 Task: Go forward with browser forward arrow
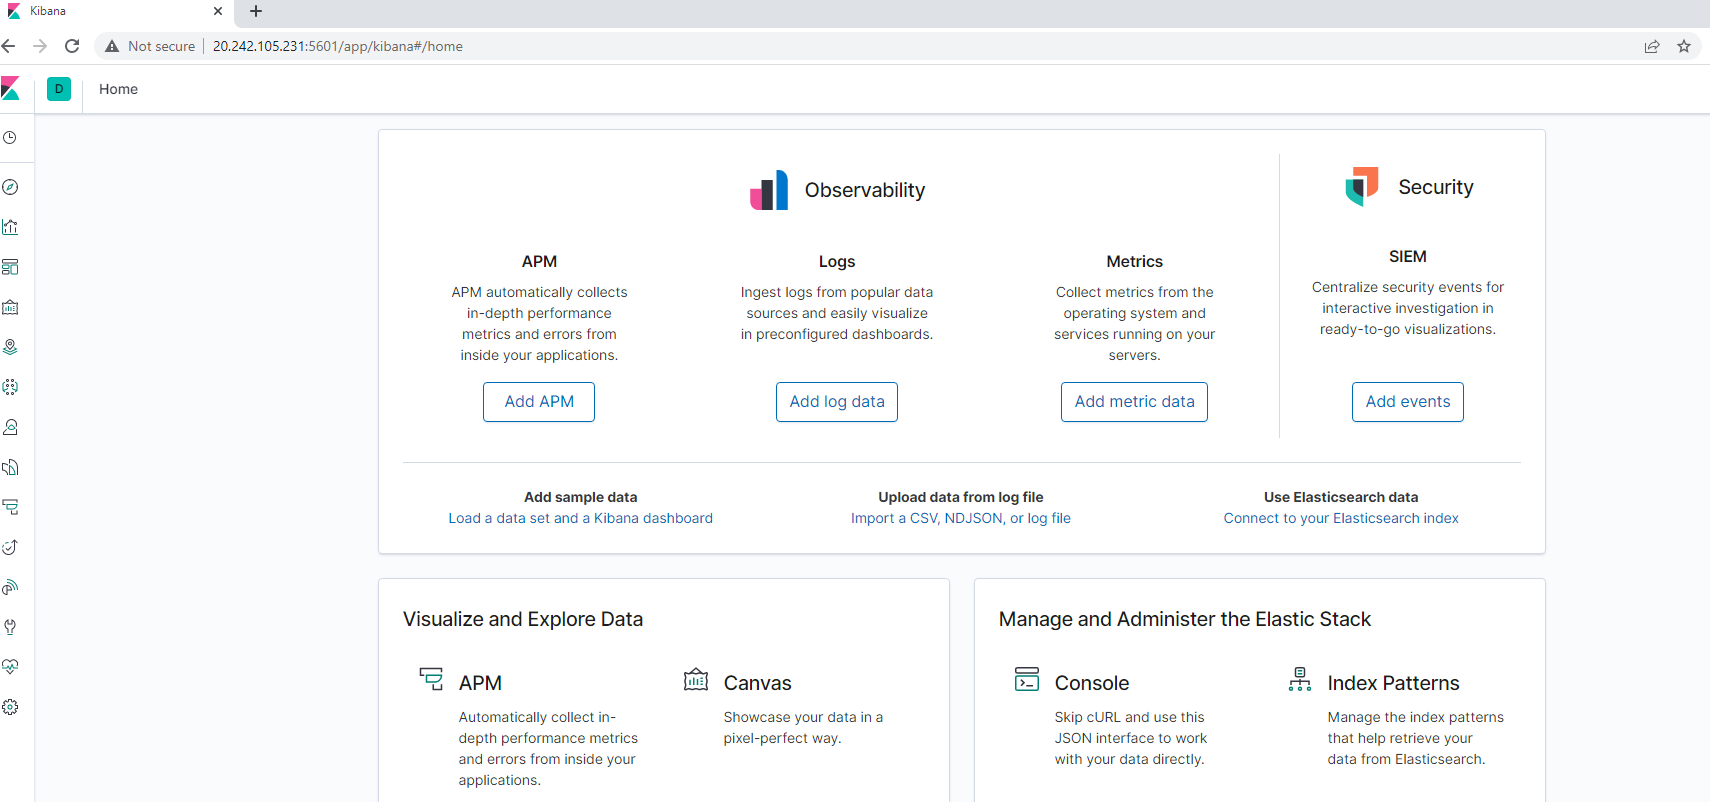coord(40,46)
